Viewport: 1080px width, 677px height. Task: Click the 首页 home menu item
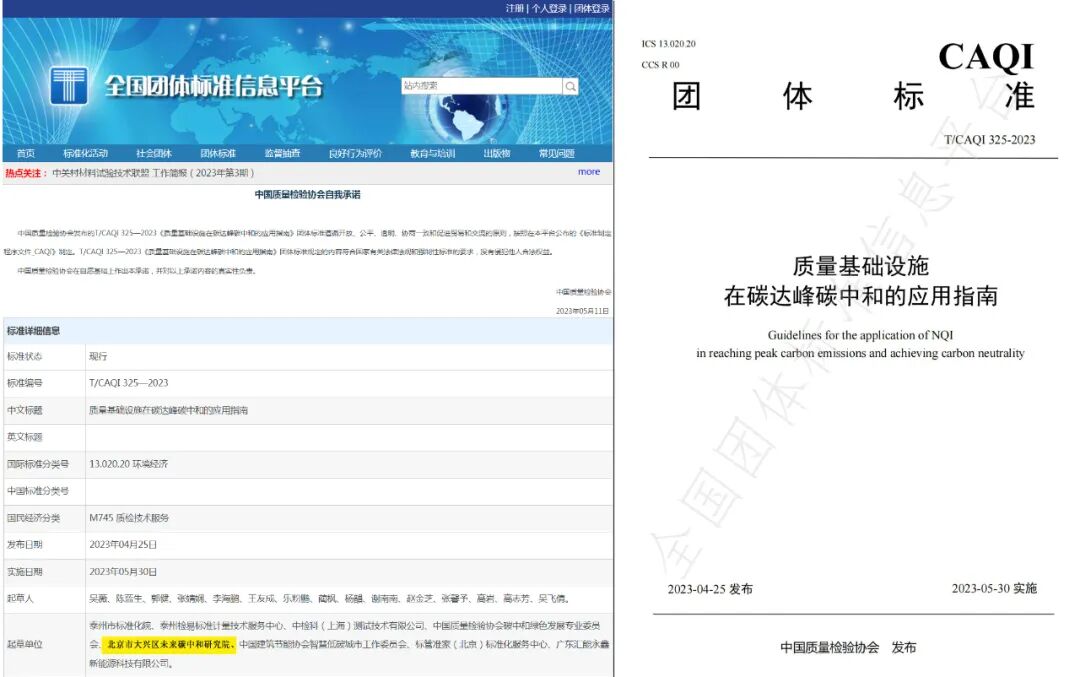(25, 153)
